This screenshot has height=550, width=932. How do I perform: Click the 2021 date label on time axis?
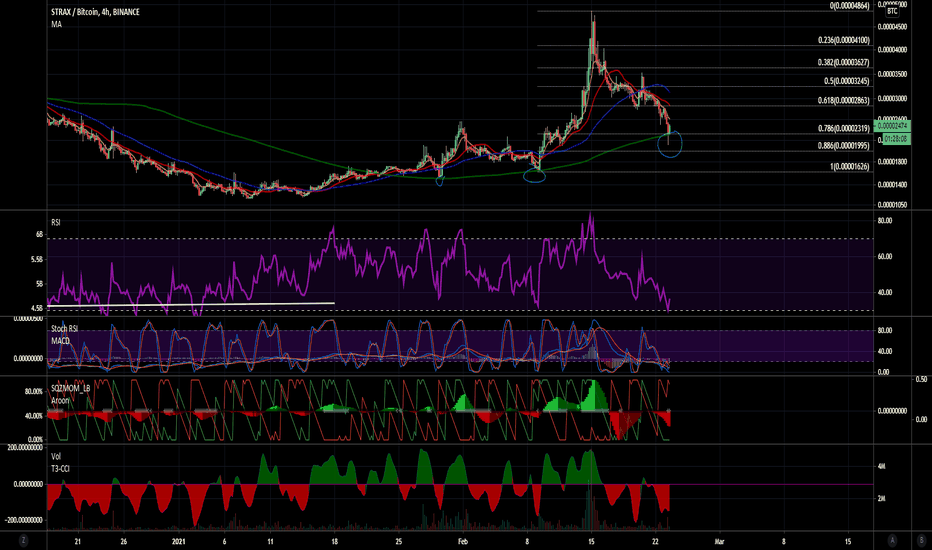179,542
